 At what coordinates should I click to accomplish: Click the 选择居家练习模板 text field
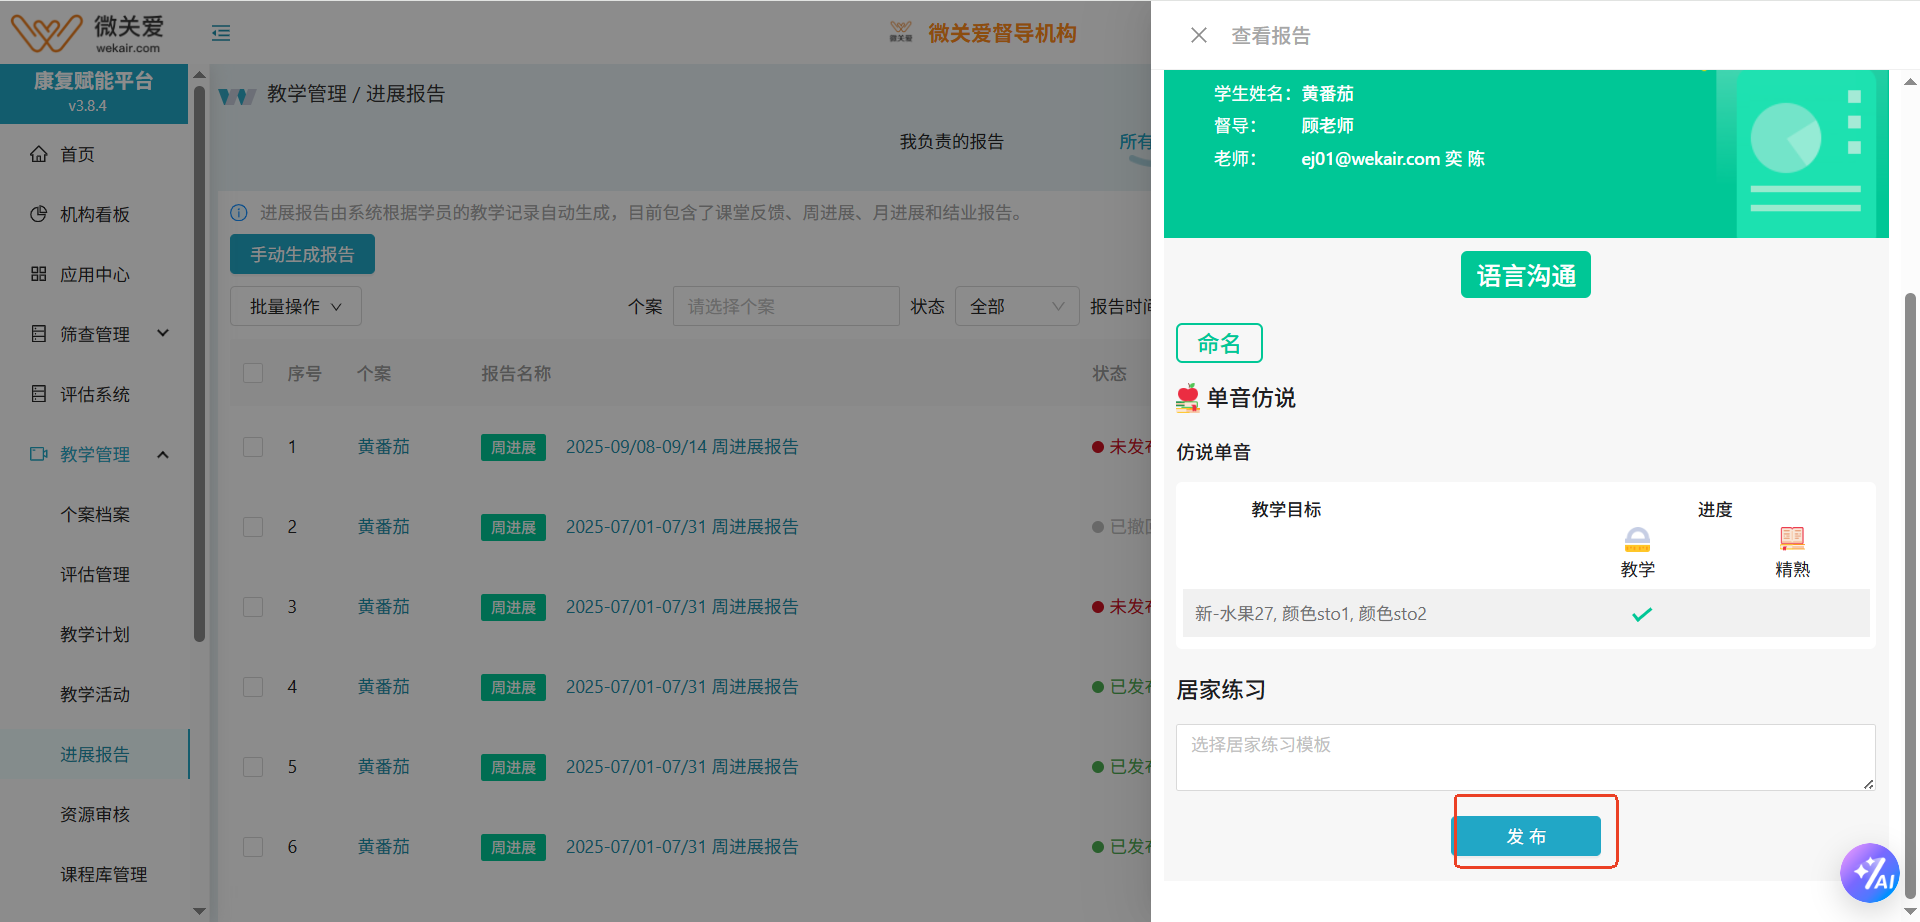(1524, 757)
